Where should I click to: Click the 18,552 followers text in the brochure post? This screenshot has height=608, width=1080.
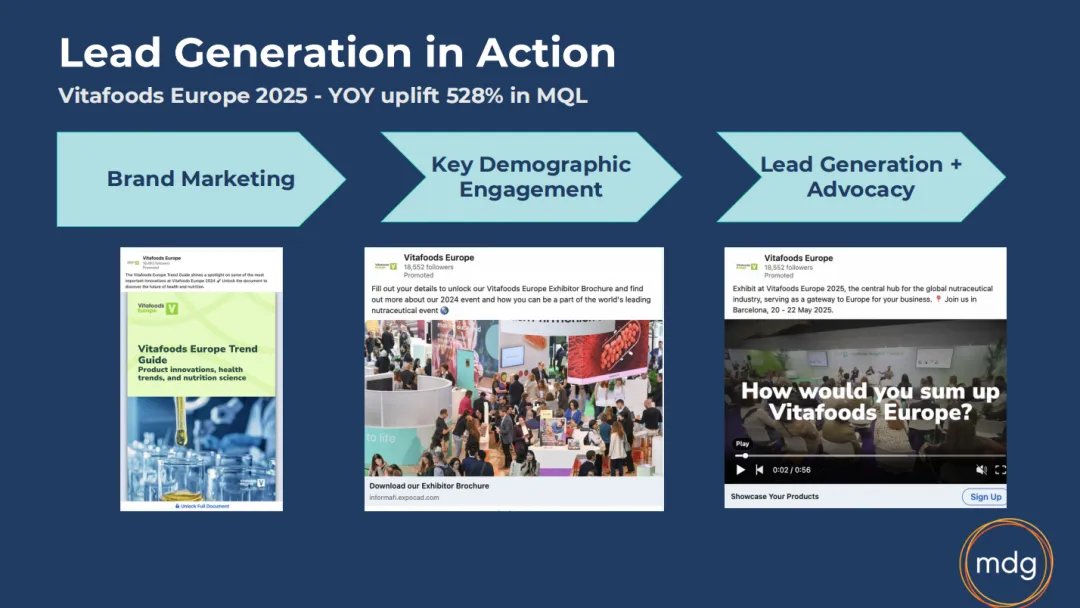[428, 267]
